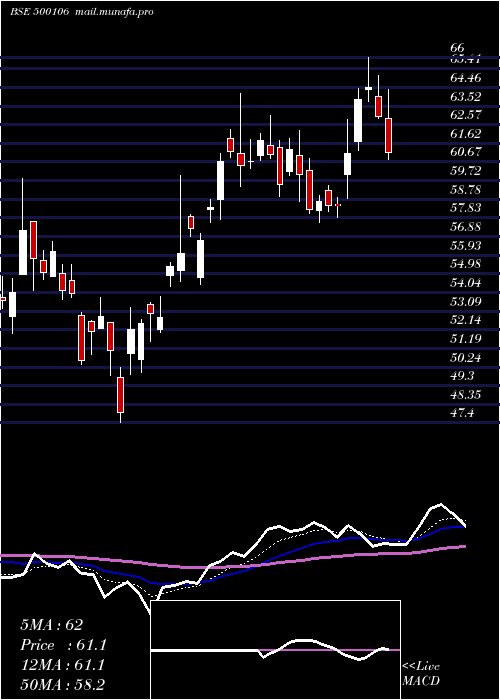500x700 pixels.
Task: Click the 57.83 price axis label
Action: (466, 208)
